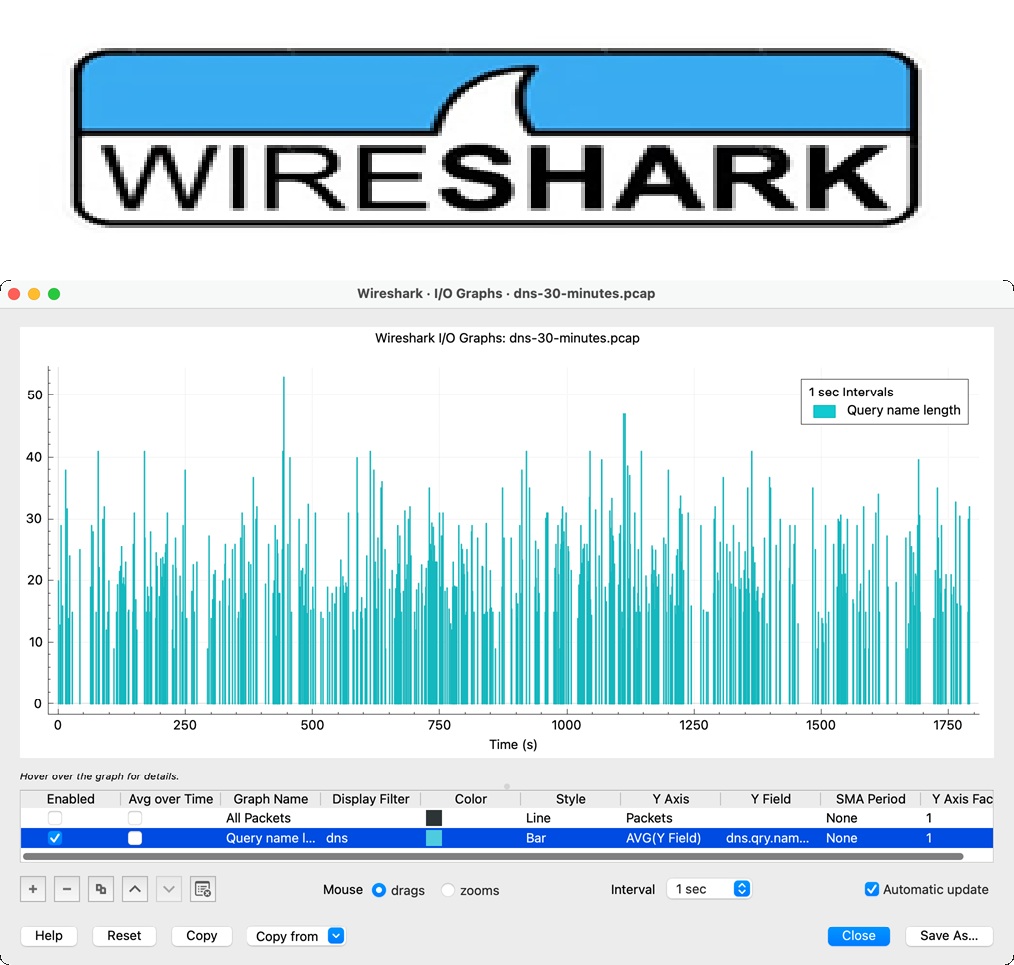The width and height of the screenshot is (1014, 965).
Task: Click the cyan color swatch for Query name length
Action: [x=434, y=838]
